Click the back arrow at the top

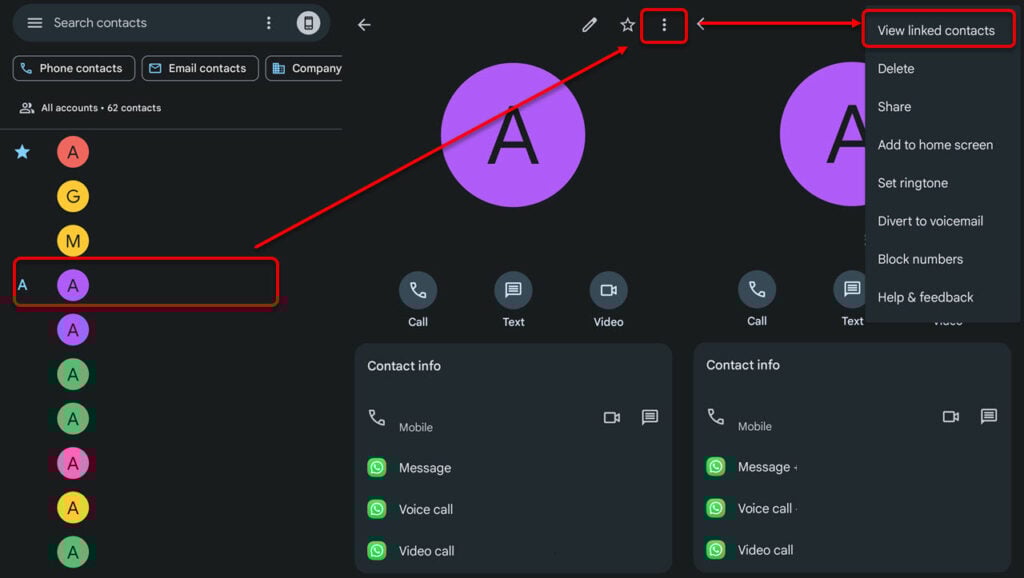(364, 25)
